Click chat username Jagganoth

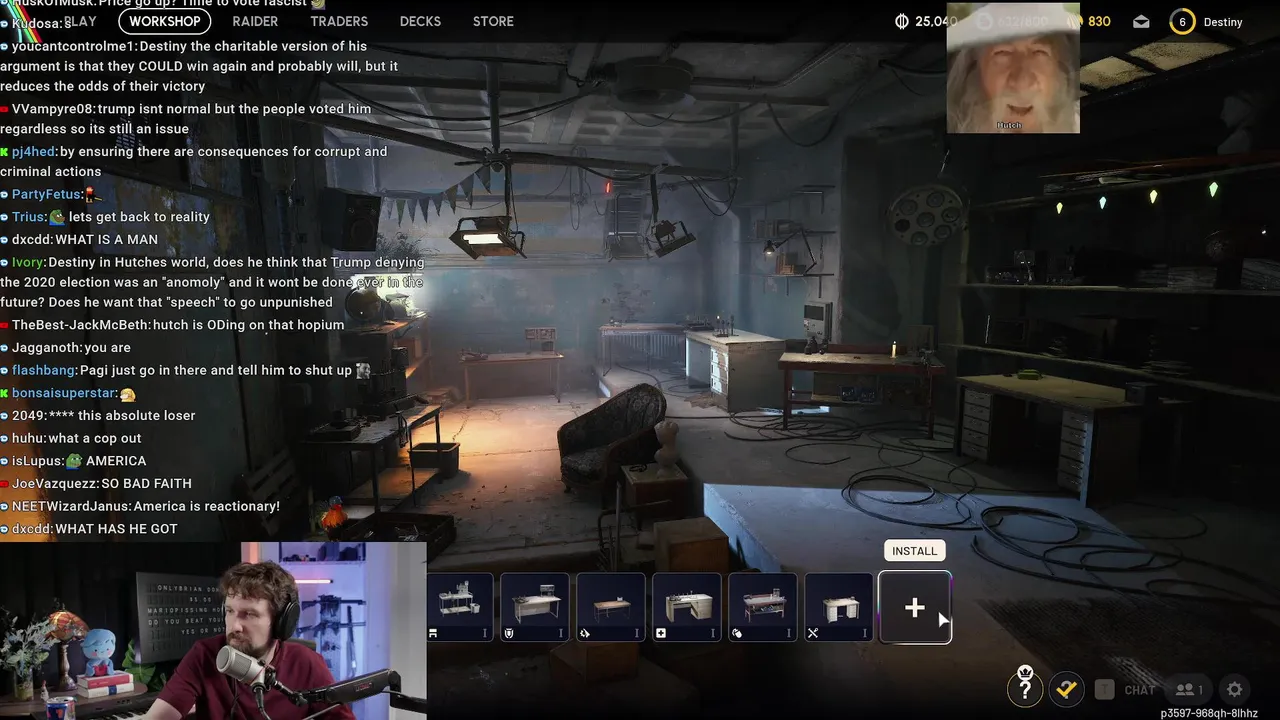46,348
